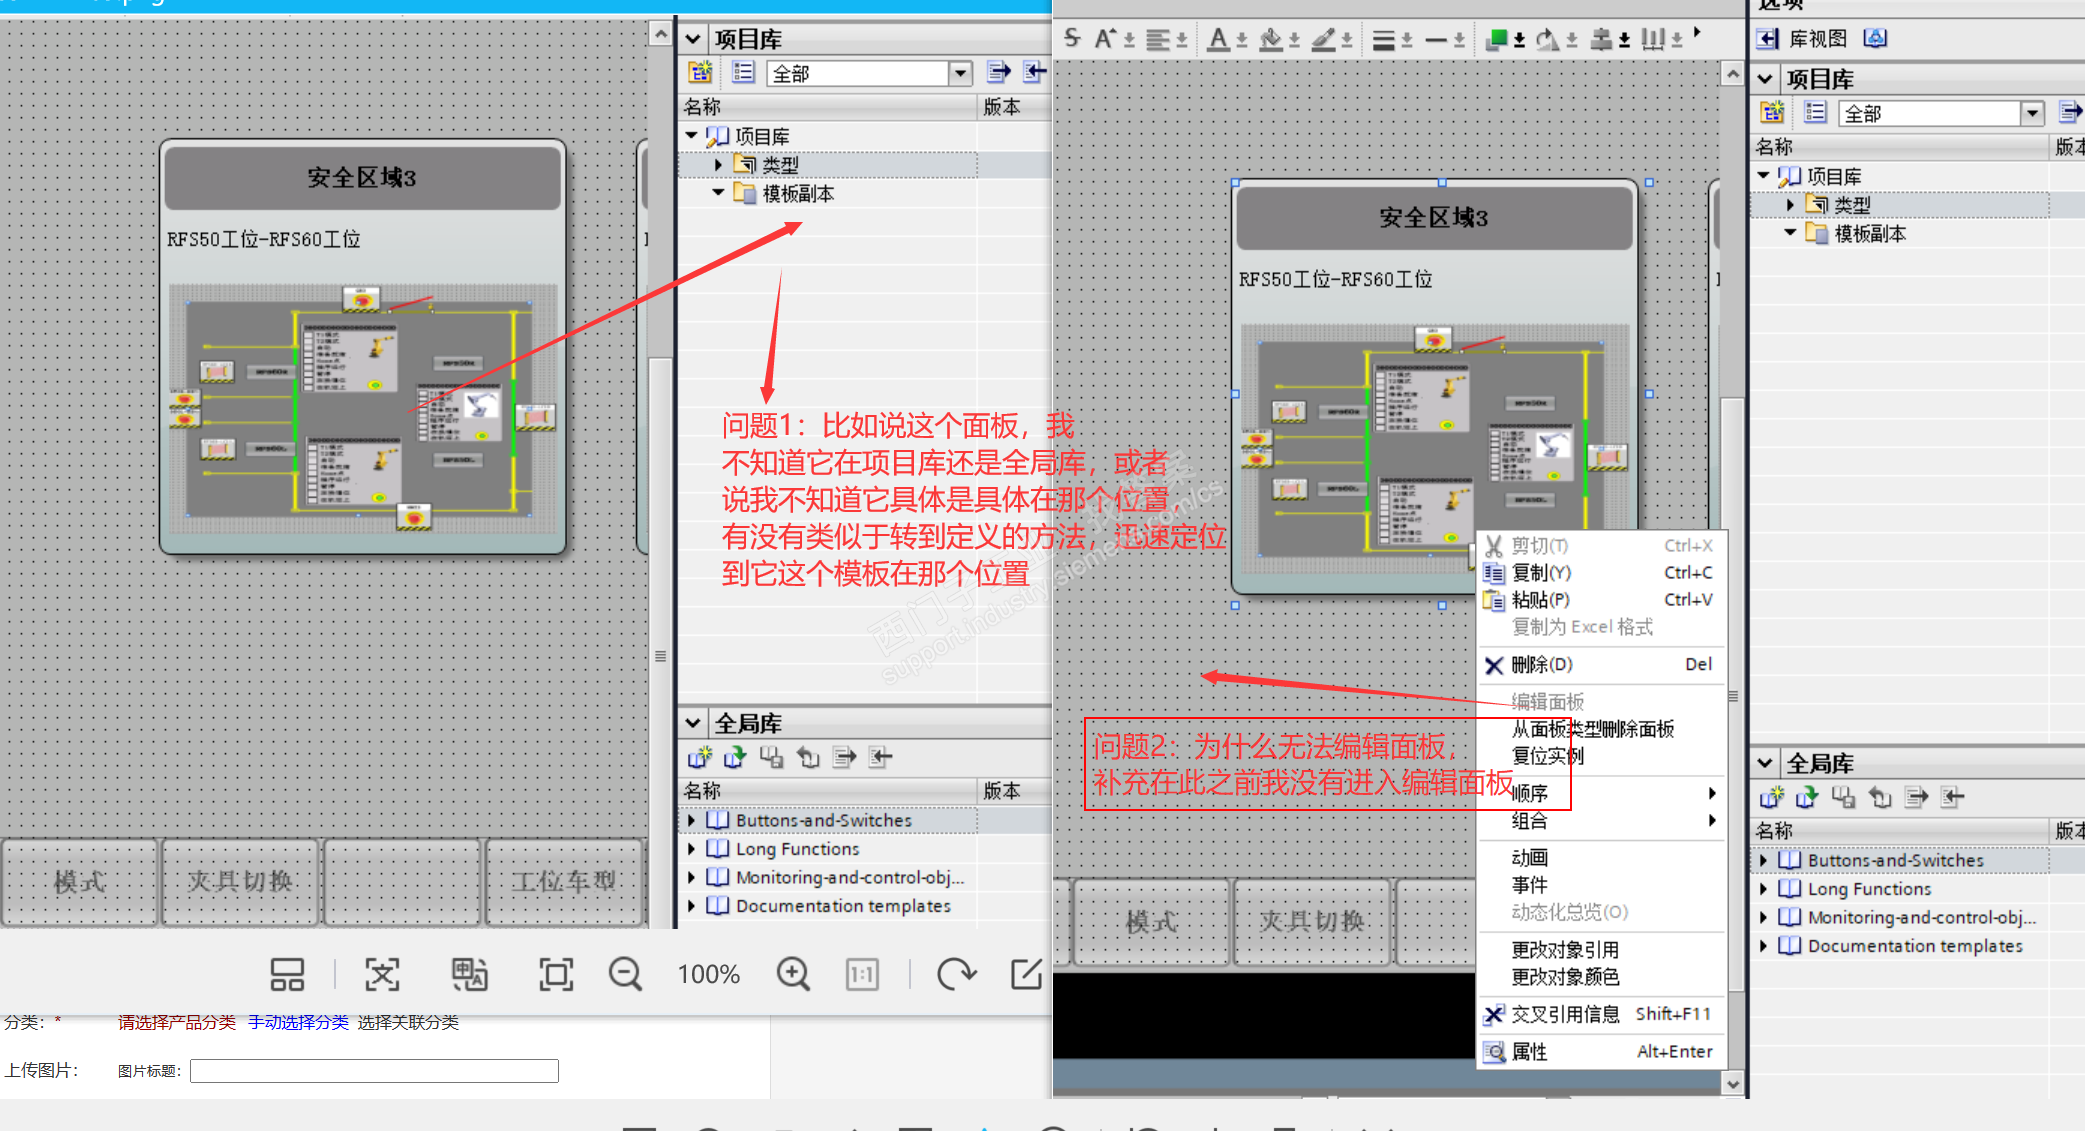Click the 选择关联分类 link
Screen dimensions: 2085x1131
click(408, 1022)
